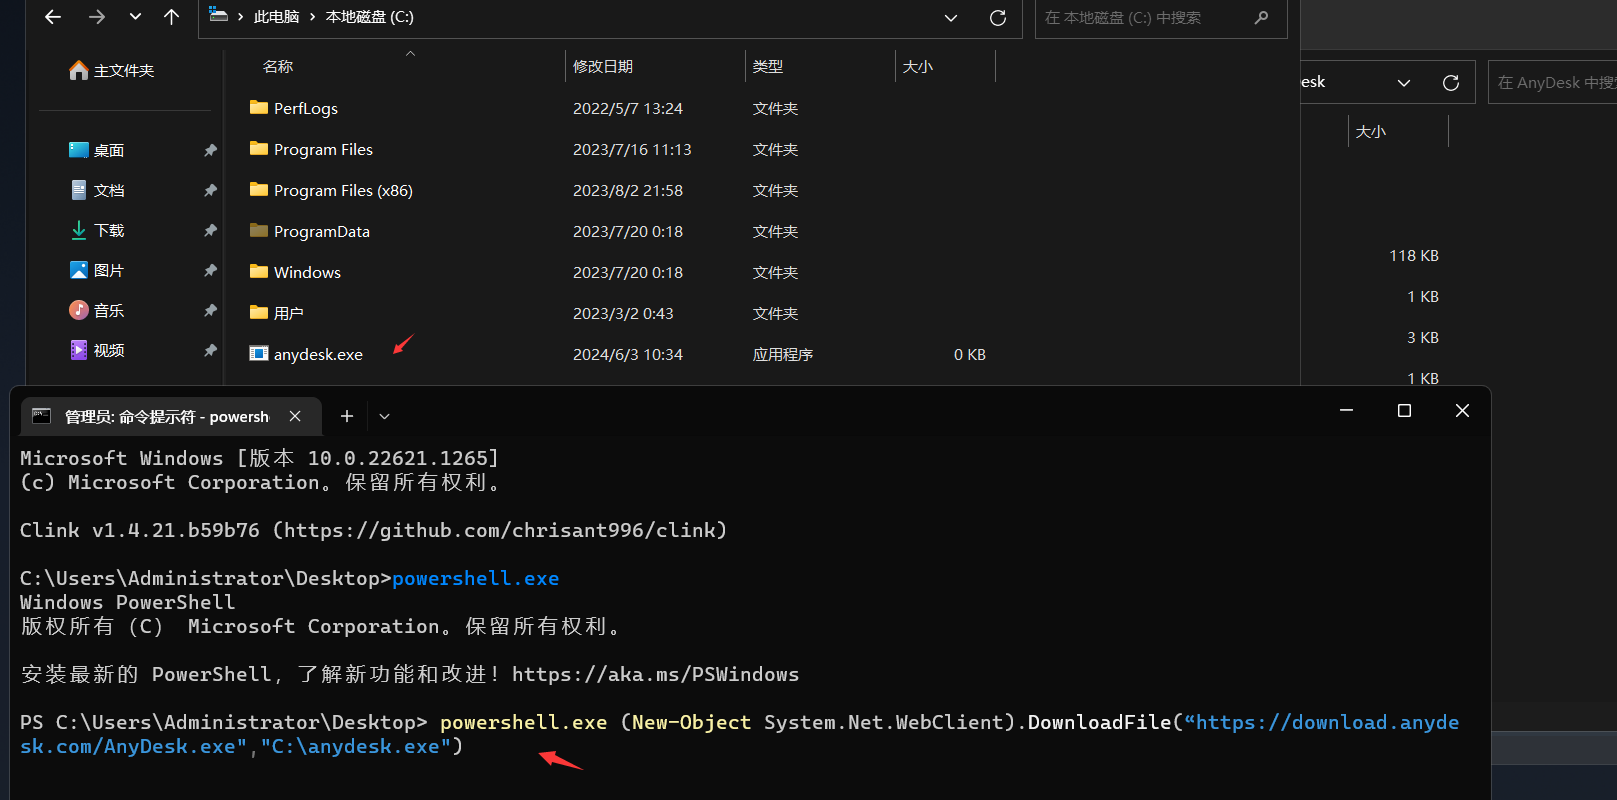Click the 2024/6/3 10:34 date cell

[x=628, y=354]
